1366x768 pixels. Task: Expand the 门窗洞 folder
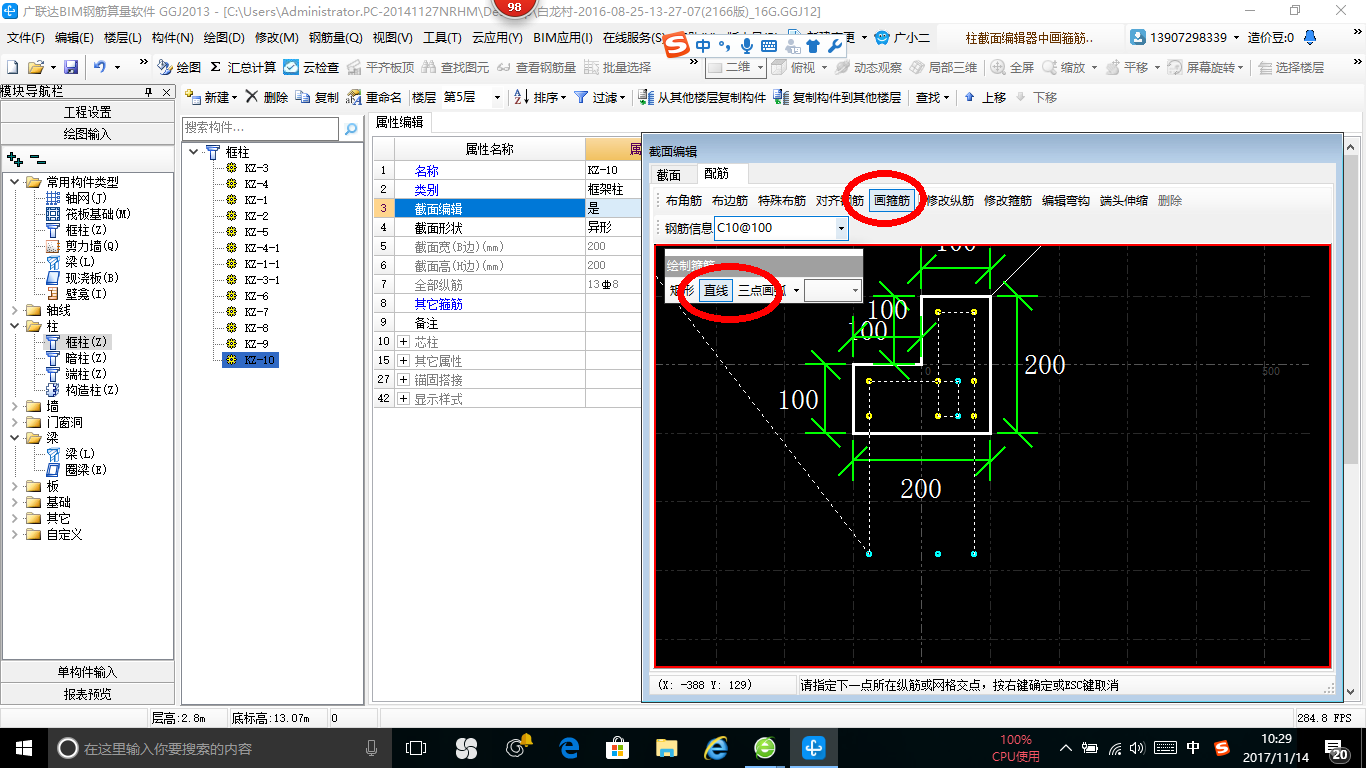pyautogui.click(x=14, y=422)
